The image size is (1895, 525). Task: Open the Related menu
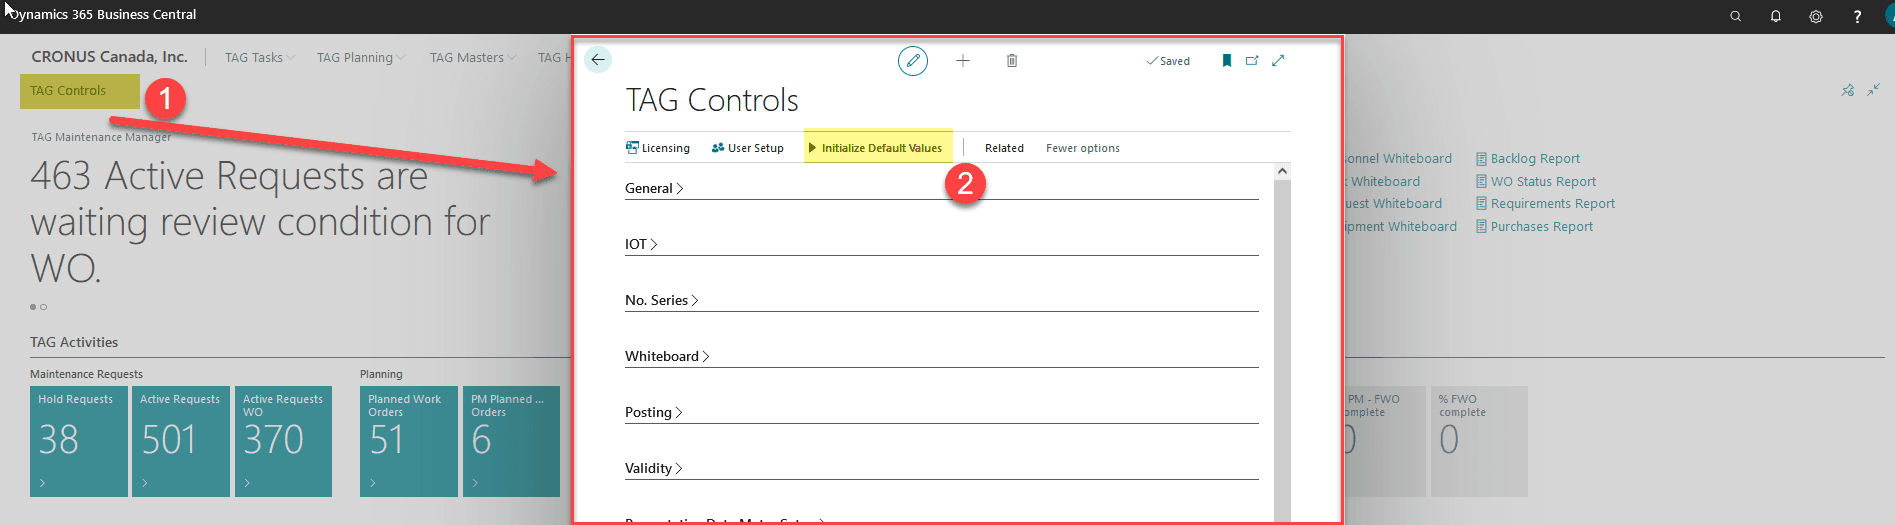tap(1004, 148)
